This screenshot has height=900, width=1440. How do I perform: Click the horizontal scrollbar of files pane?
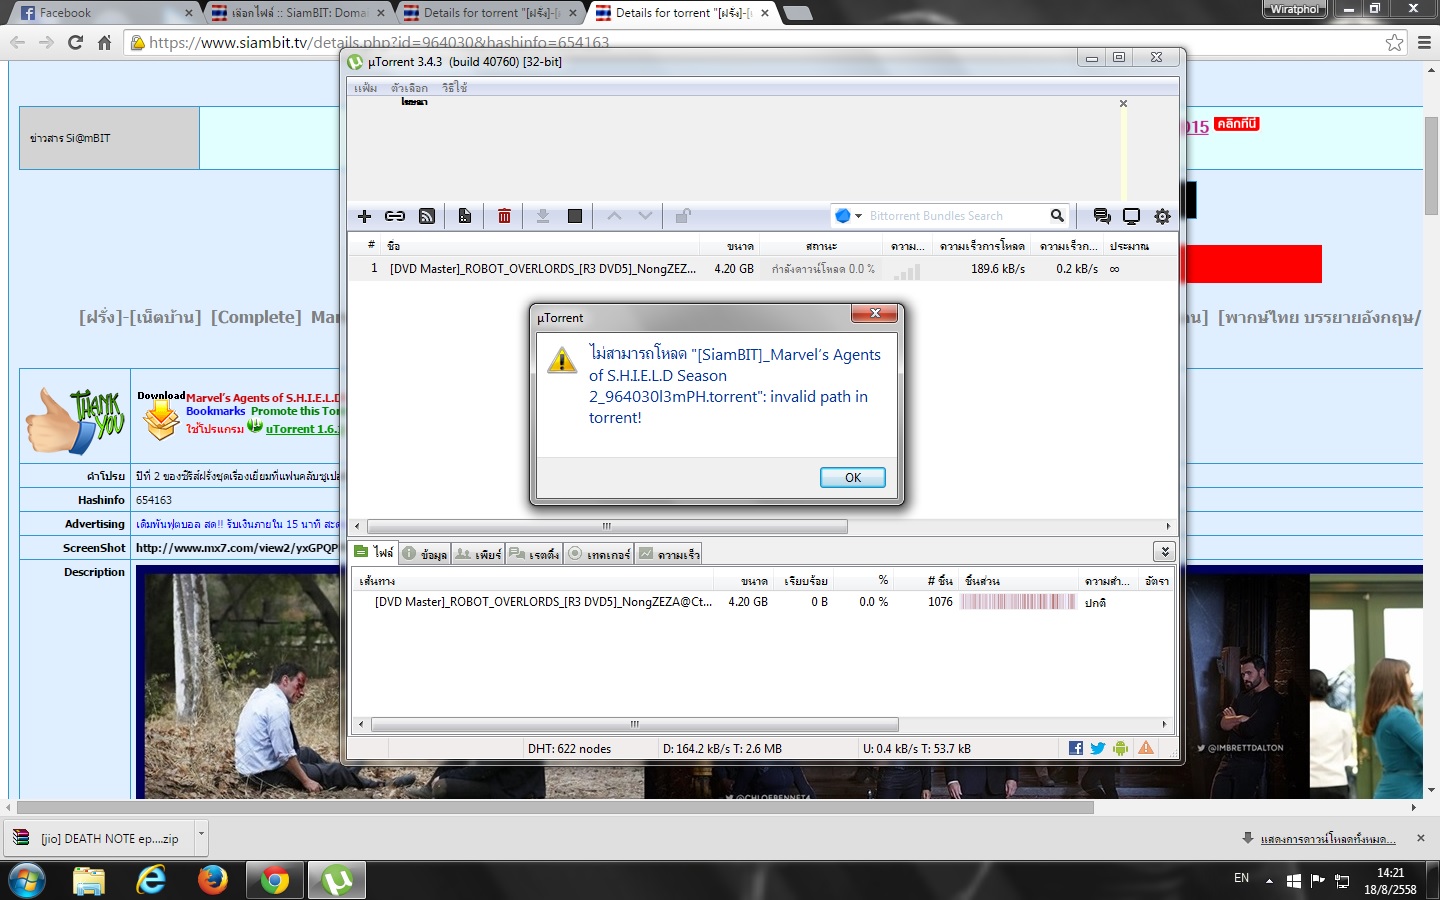point(634,724)
